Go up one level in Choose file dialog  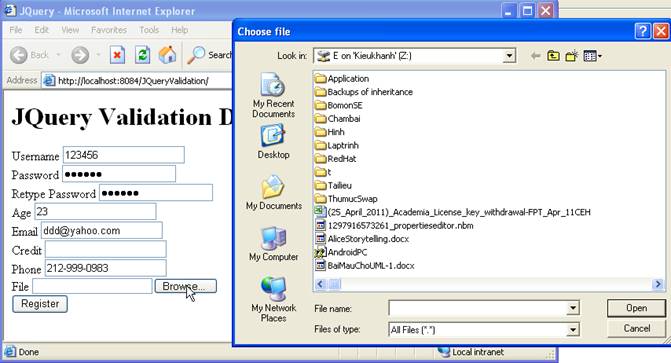(x=553, y=56)
